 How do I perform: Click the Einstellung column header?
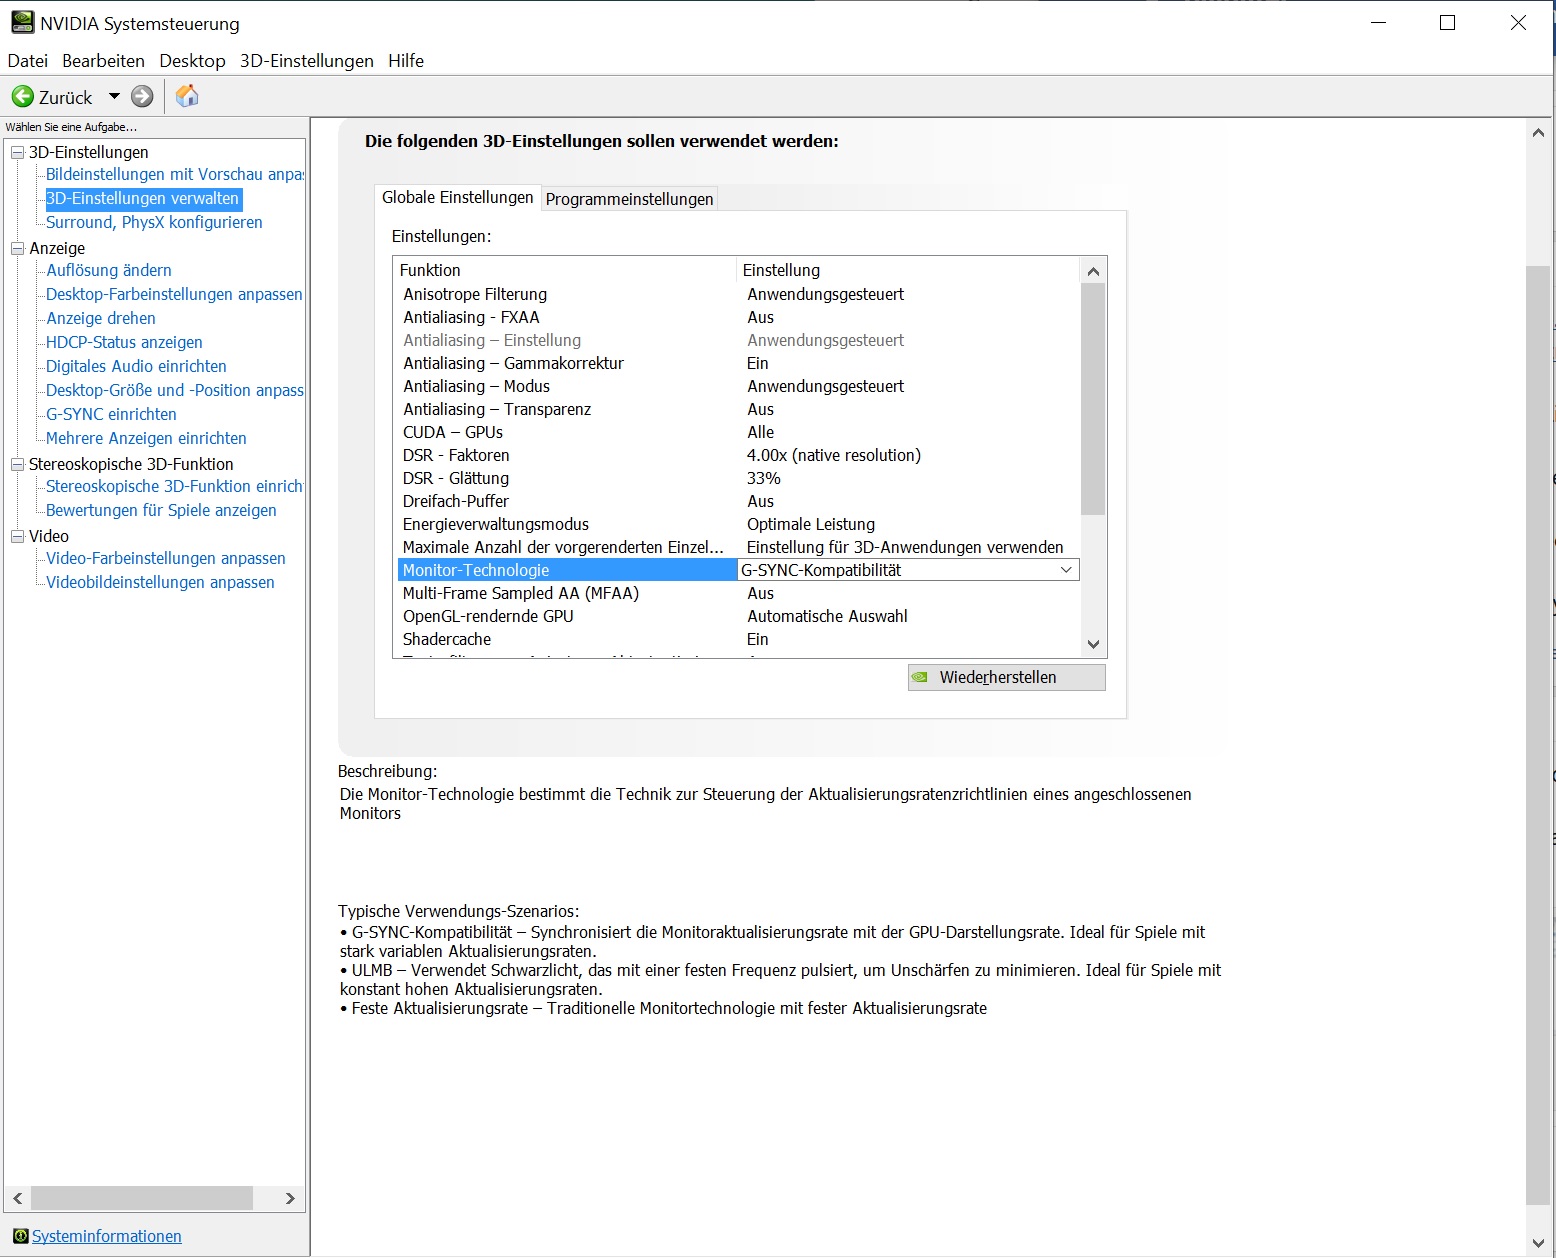click(908, 270)
